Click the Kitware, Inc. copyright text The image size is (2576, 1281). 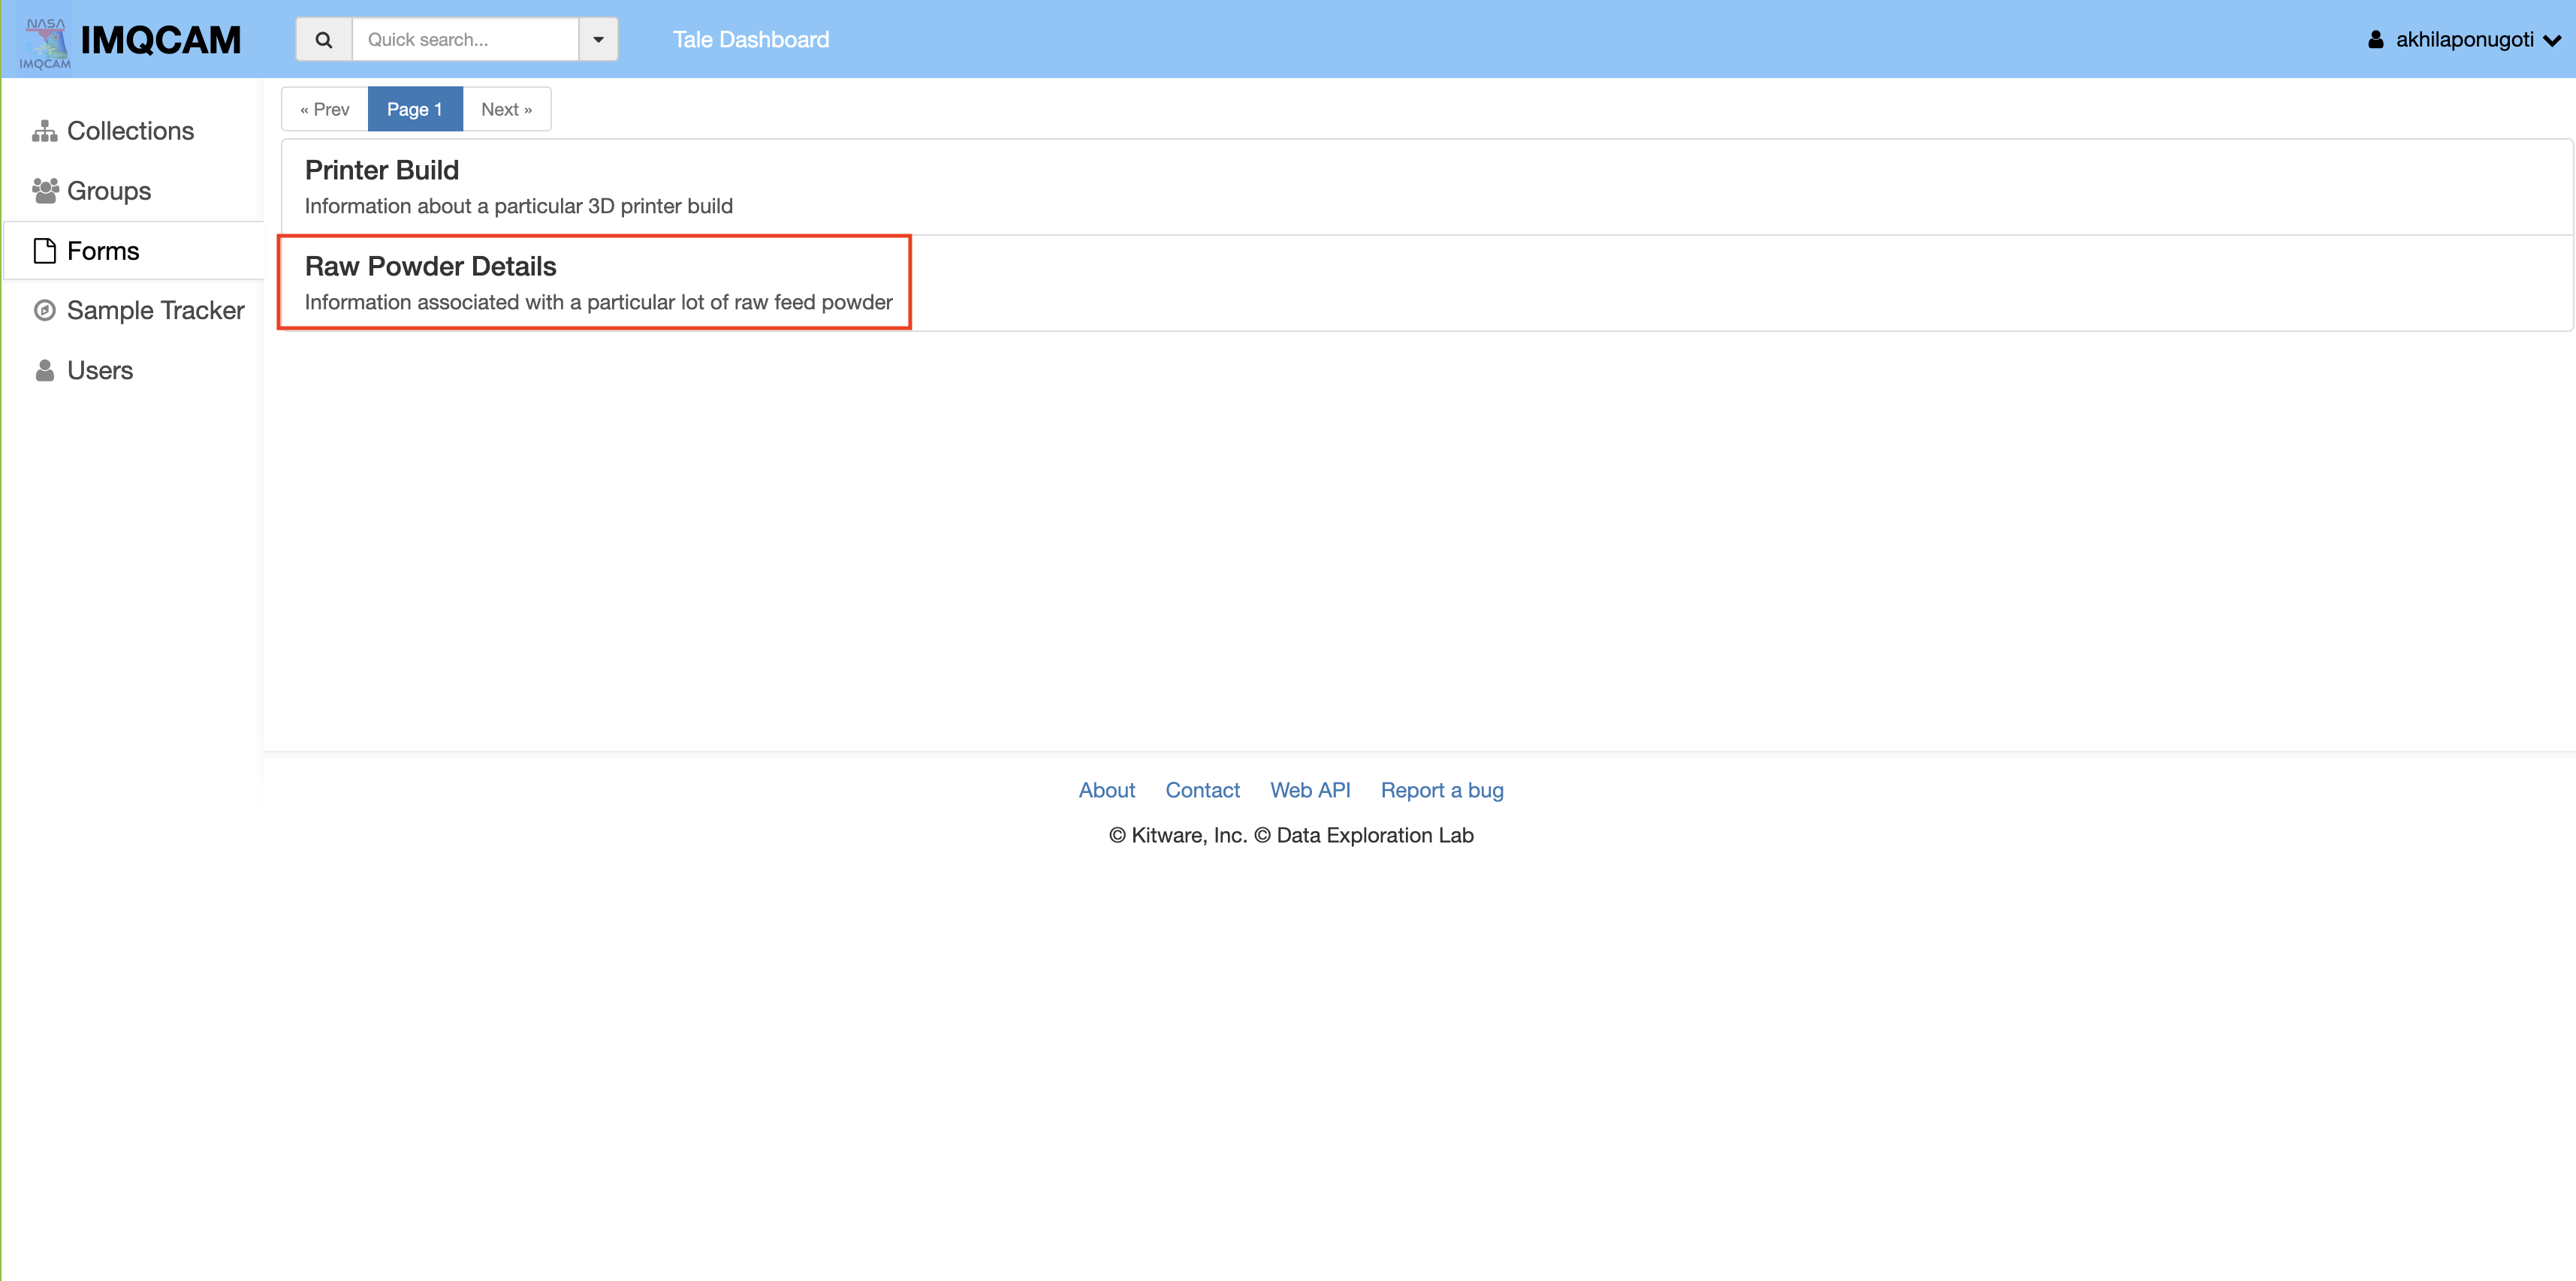1178,835
